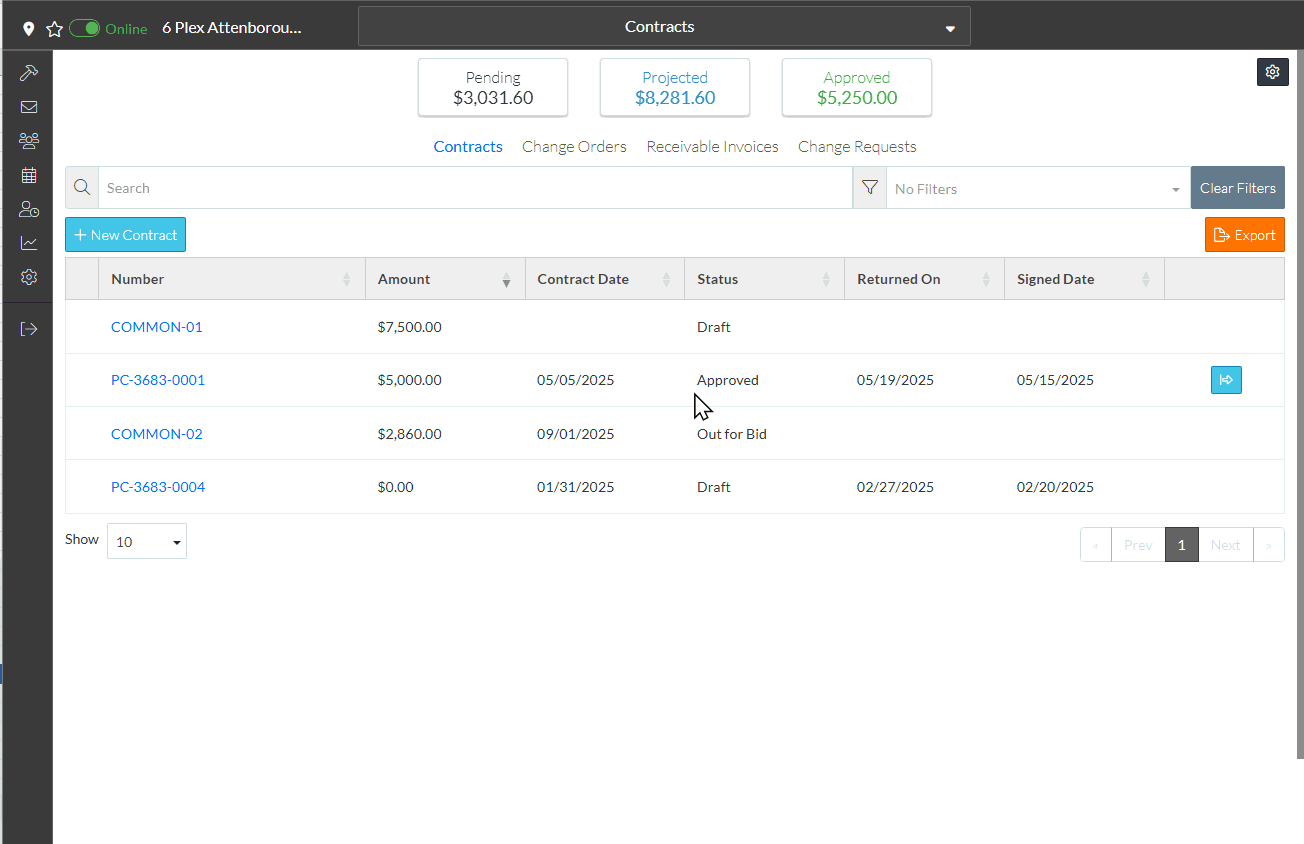This screenshot has height=844, width=1304.
Task: Open the Contracts module dropdown in the header
Action: coord(663,27)
